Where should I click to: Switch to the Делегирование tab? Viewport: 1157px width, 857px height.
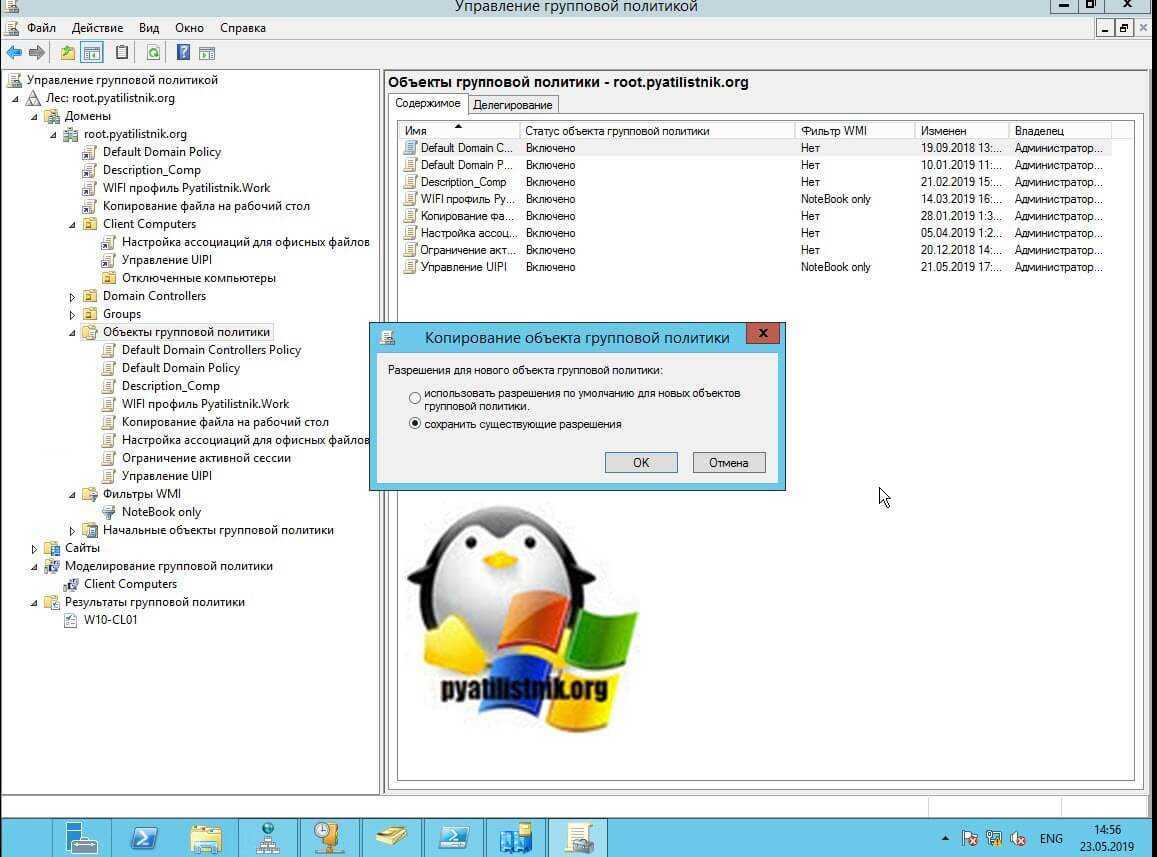click(x=513, y=105)
